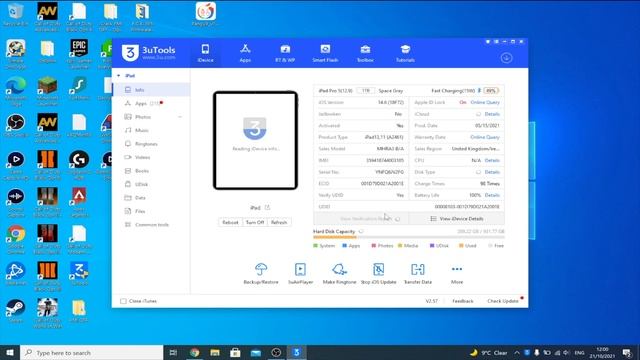This screenshot has height=360, width=640.
Task: Click the Photos legend color swatch
Action: click(373, 246)
